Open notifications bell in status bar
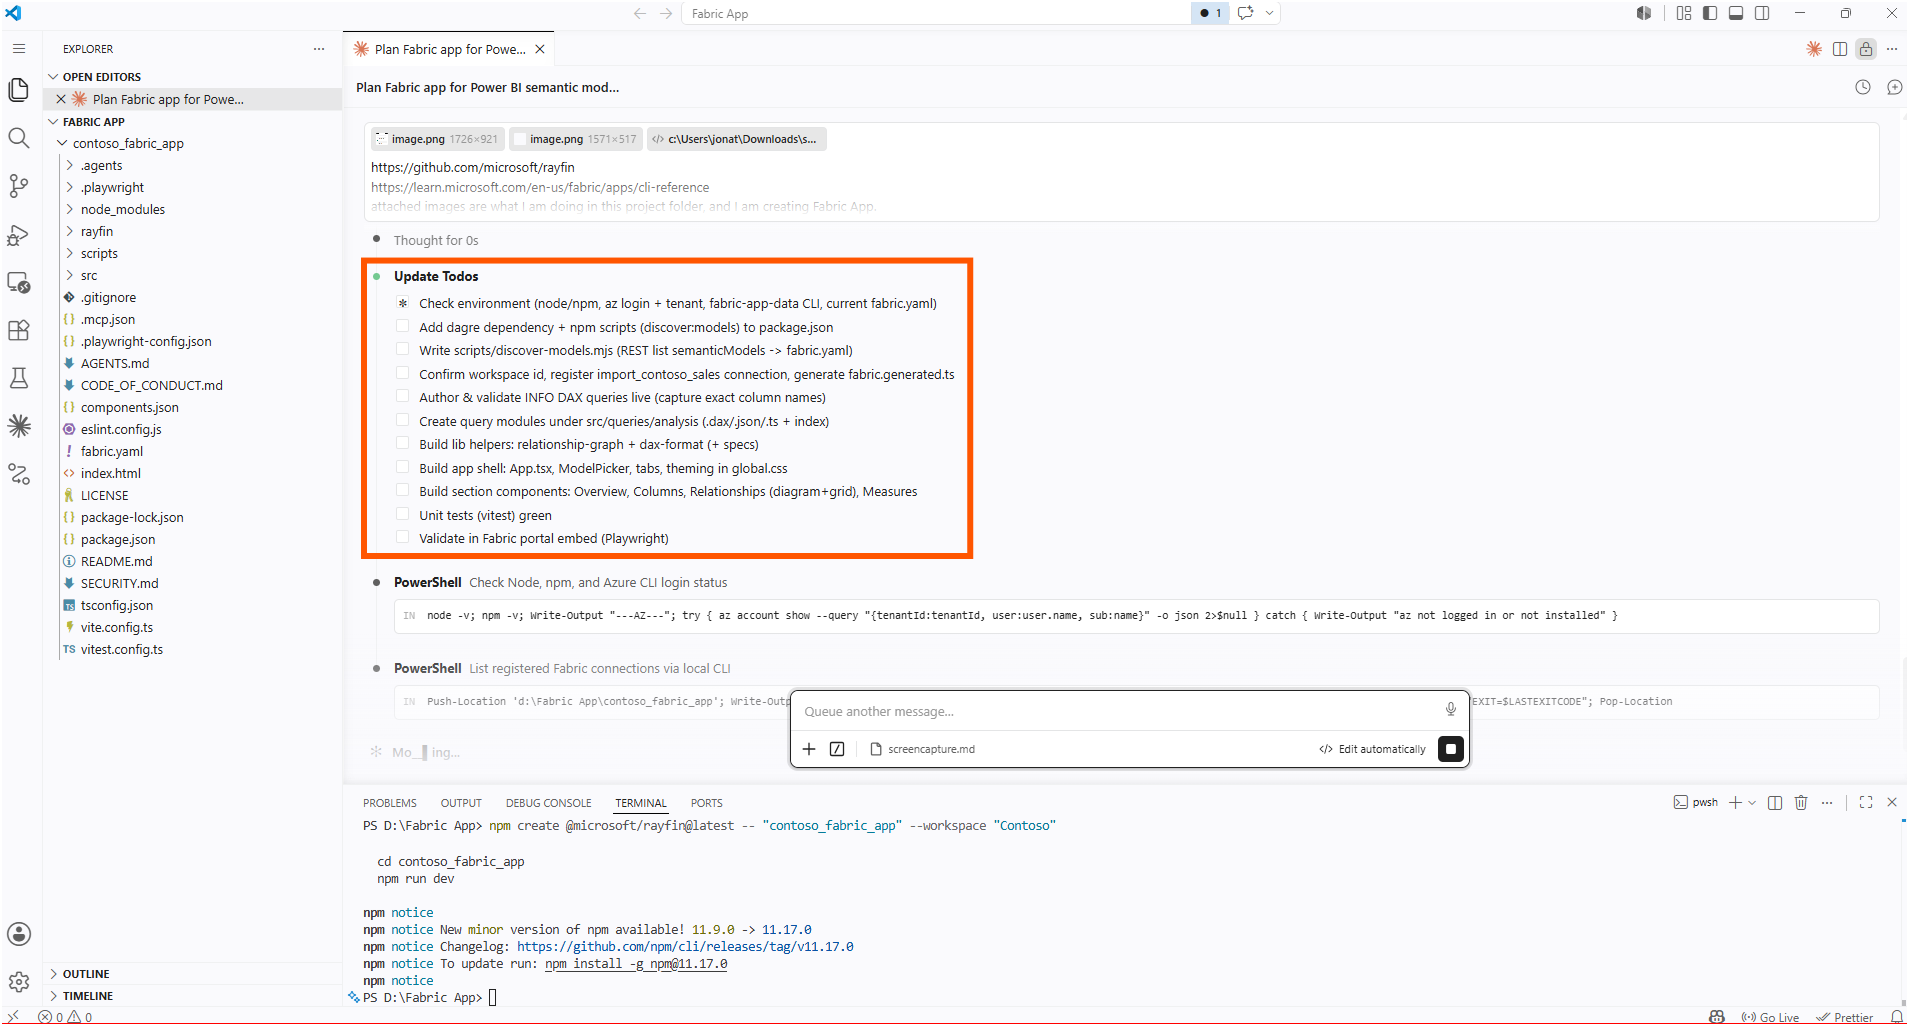Screen dimensions: 1909x1026 pos(1896,1017)
